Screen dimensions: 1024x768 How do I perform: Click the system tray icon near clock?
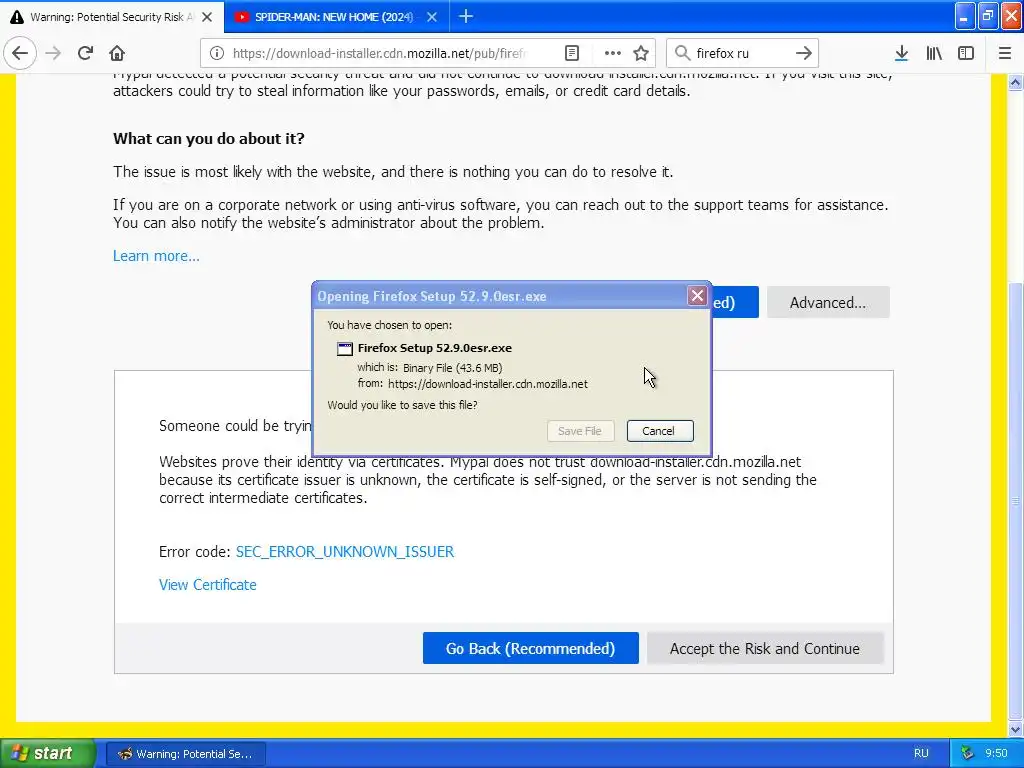[x=967, y=753]
